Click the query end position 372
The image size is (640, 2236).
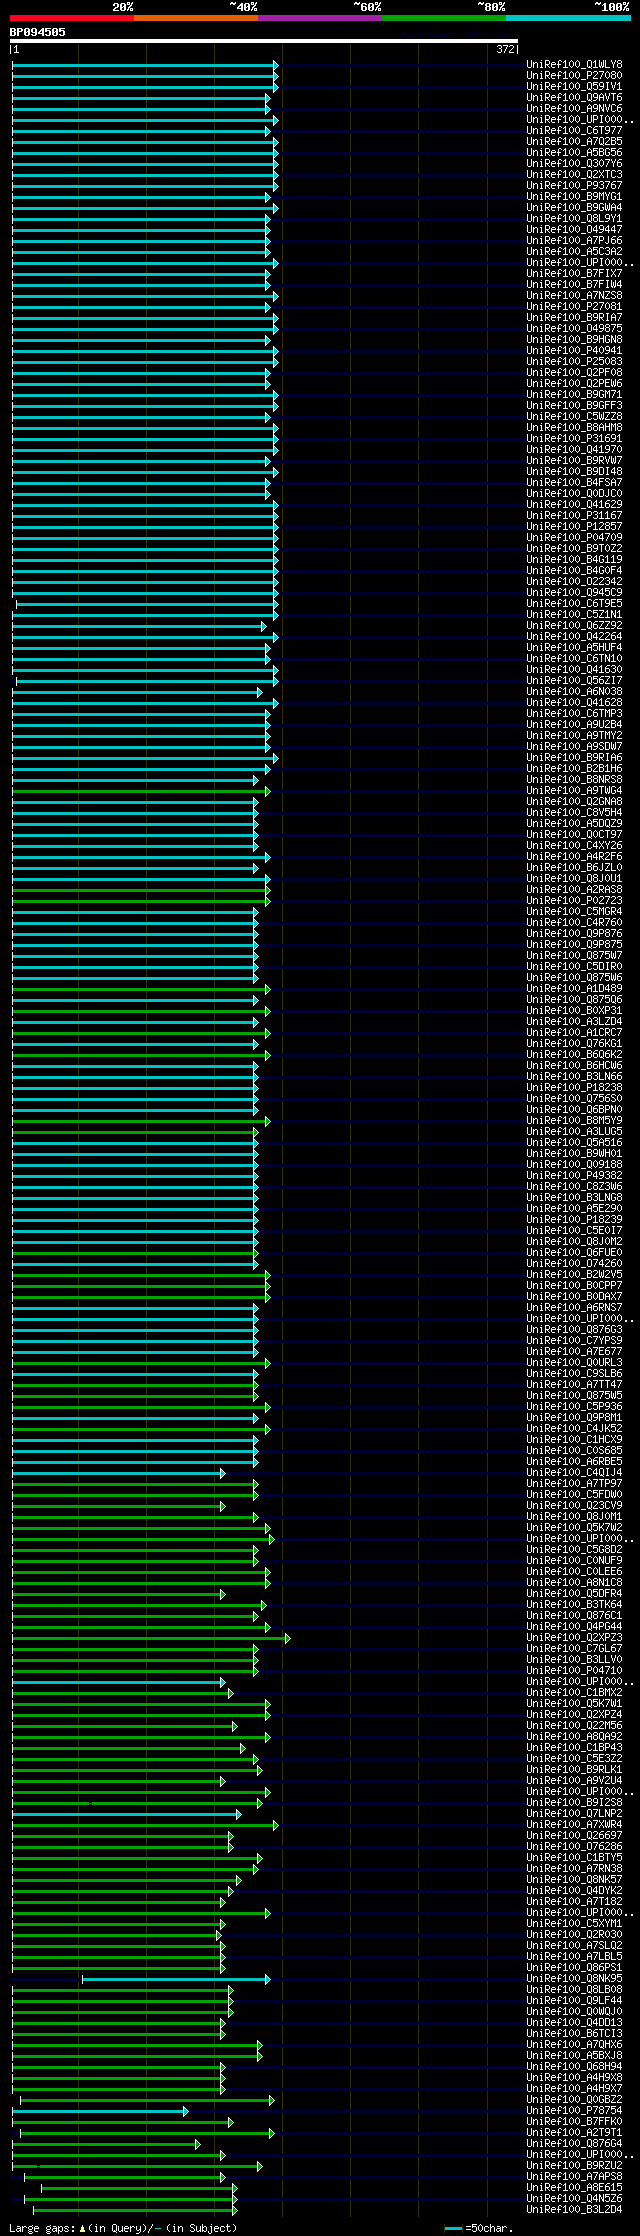click(x=505, y=49)
